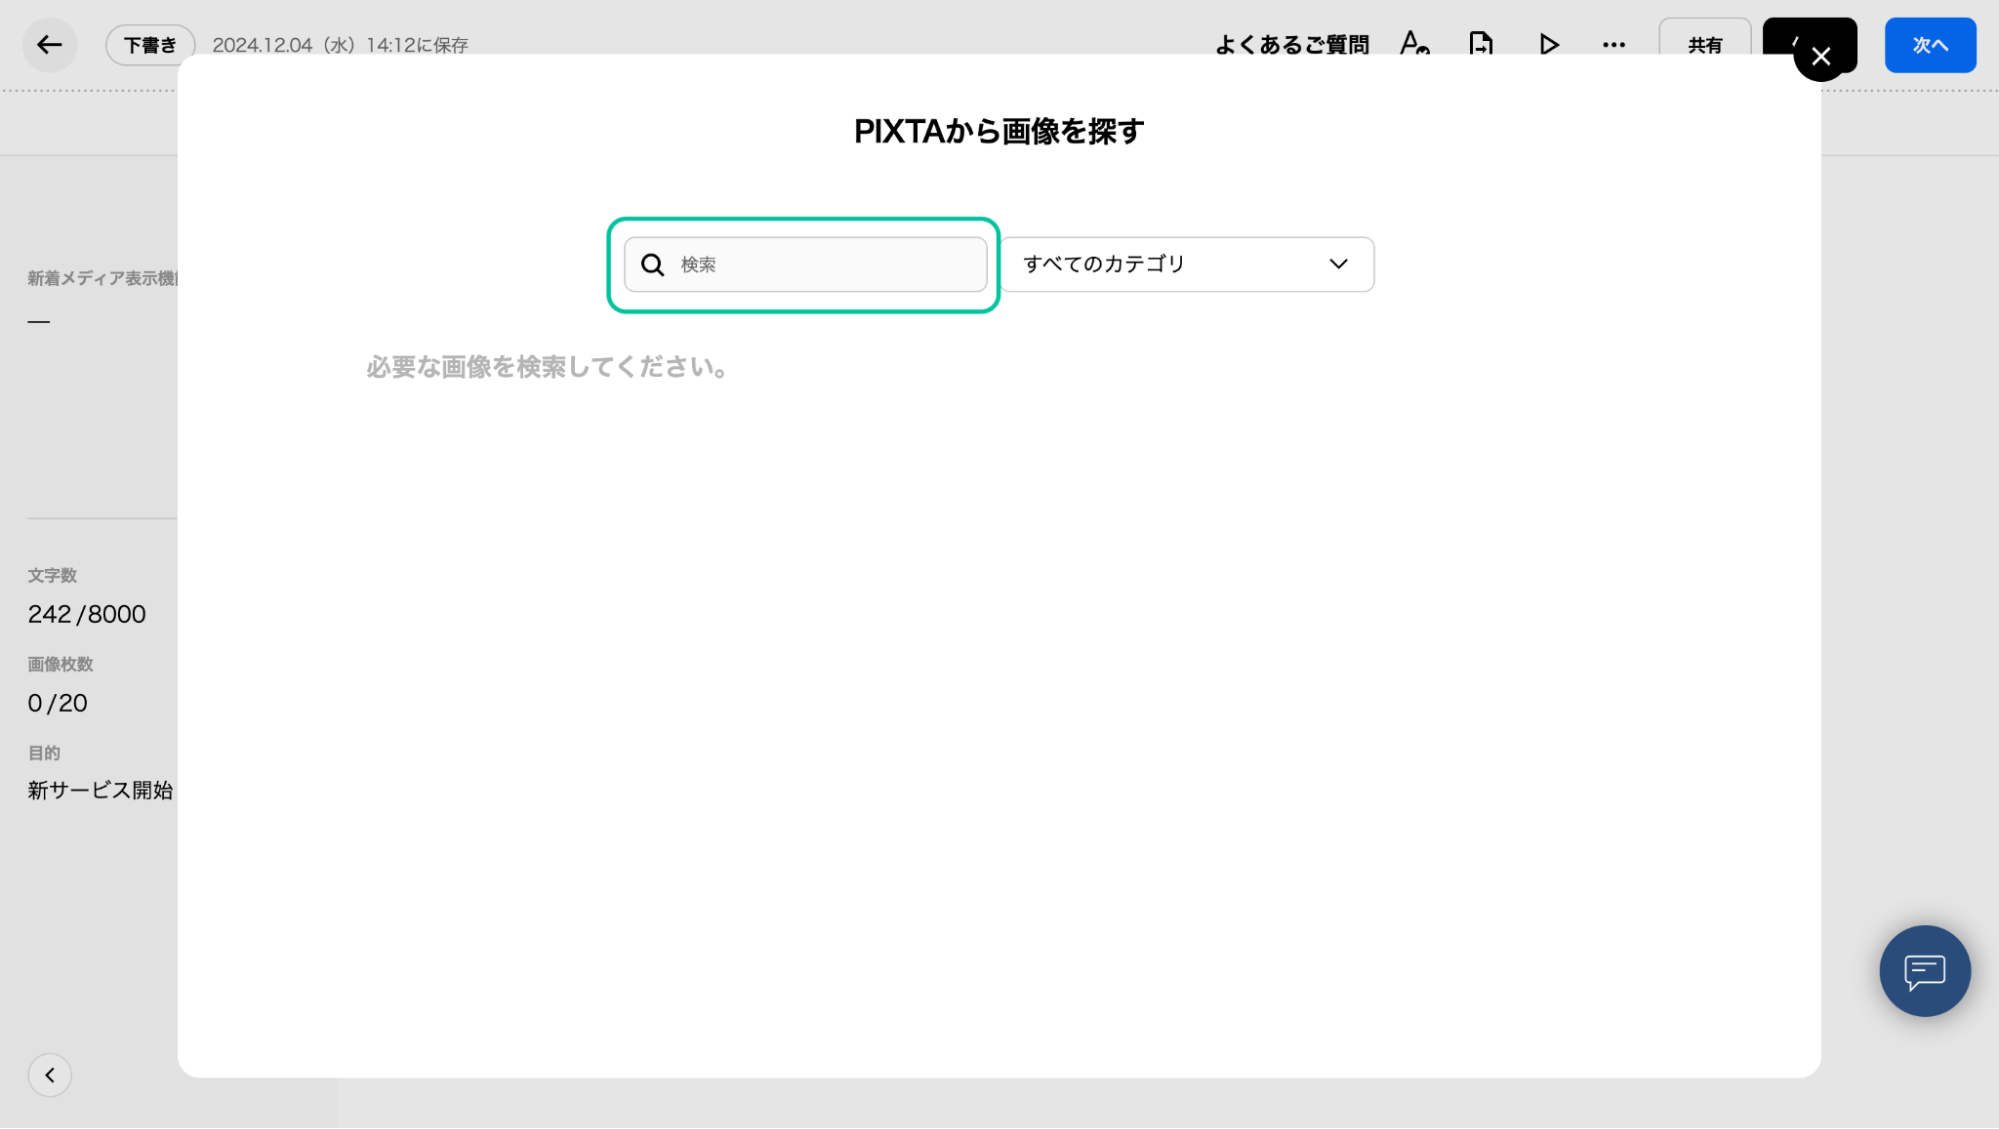Click the text proofreading A icon
The height and width of the screenshot is (1129, 1999).
[x=1413, y=45]
